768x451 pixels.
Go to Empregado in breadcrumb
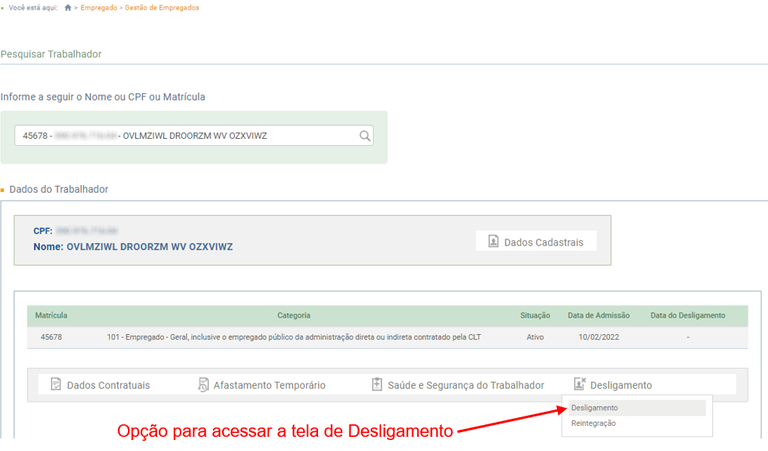(x=98, y=8)
